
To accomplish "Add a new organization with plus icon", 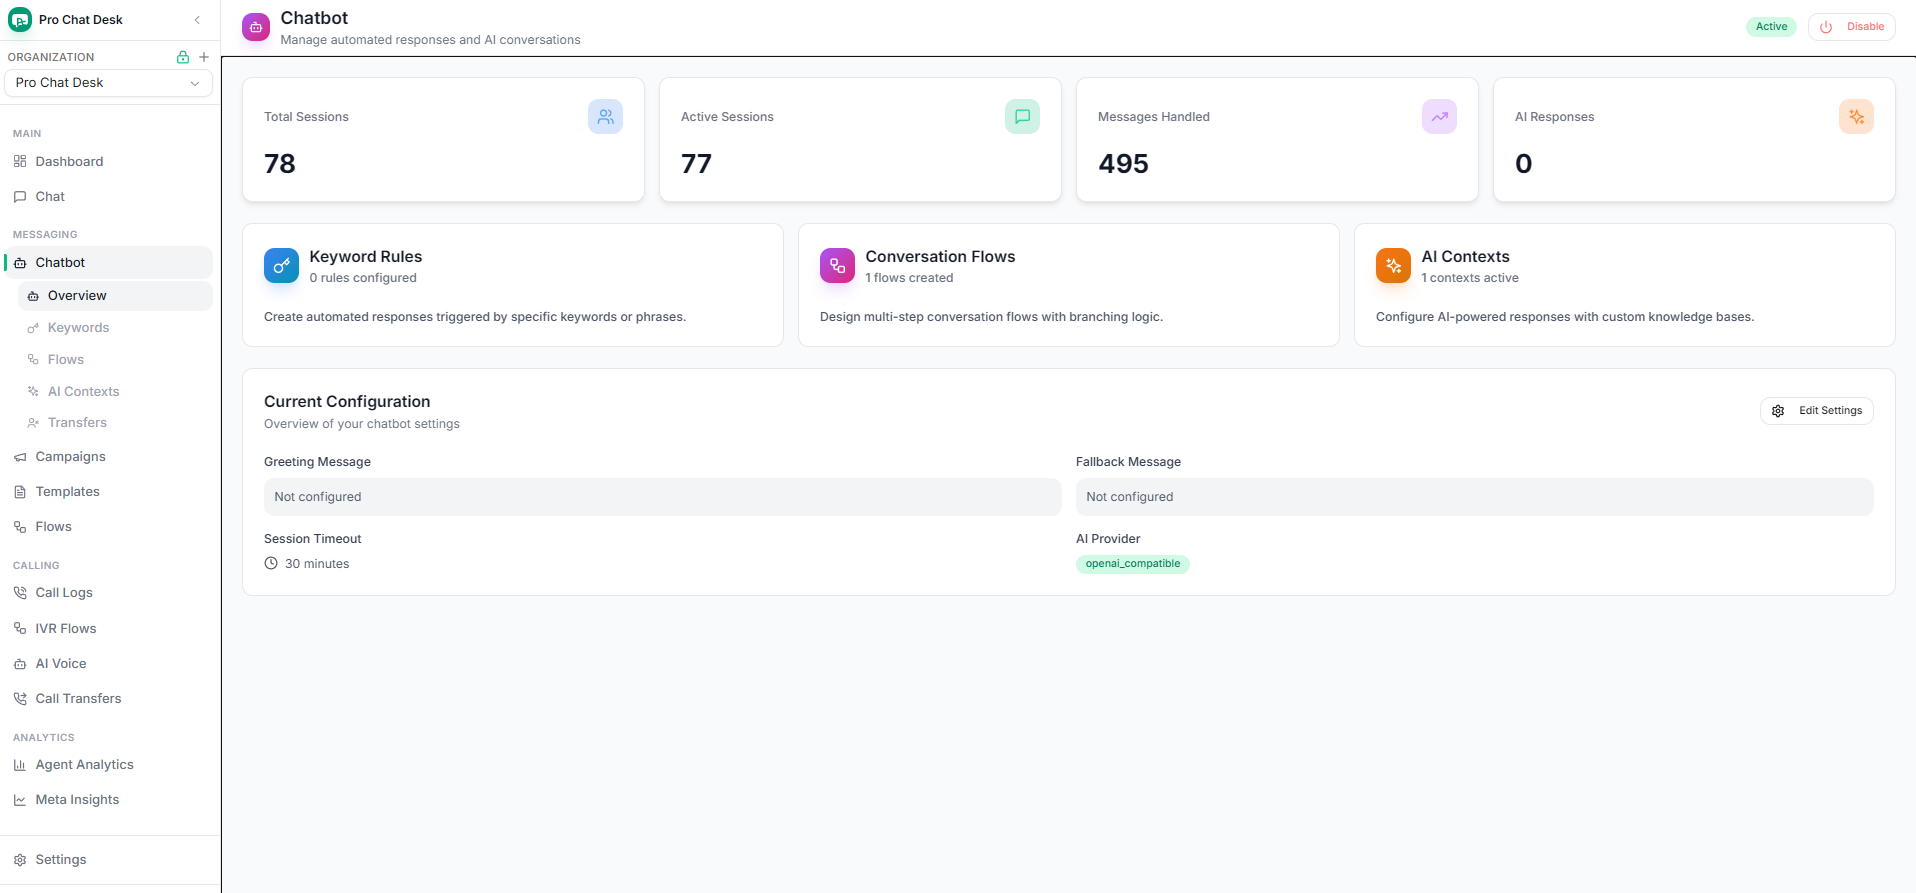I will (204, 57).
